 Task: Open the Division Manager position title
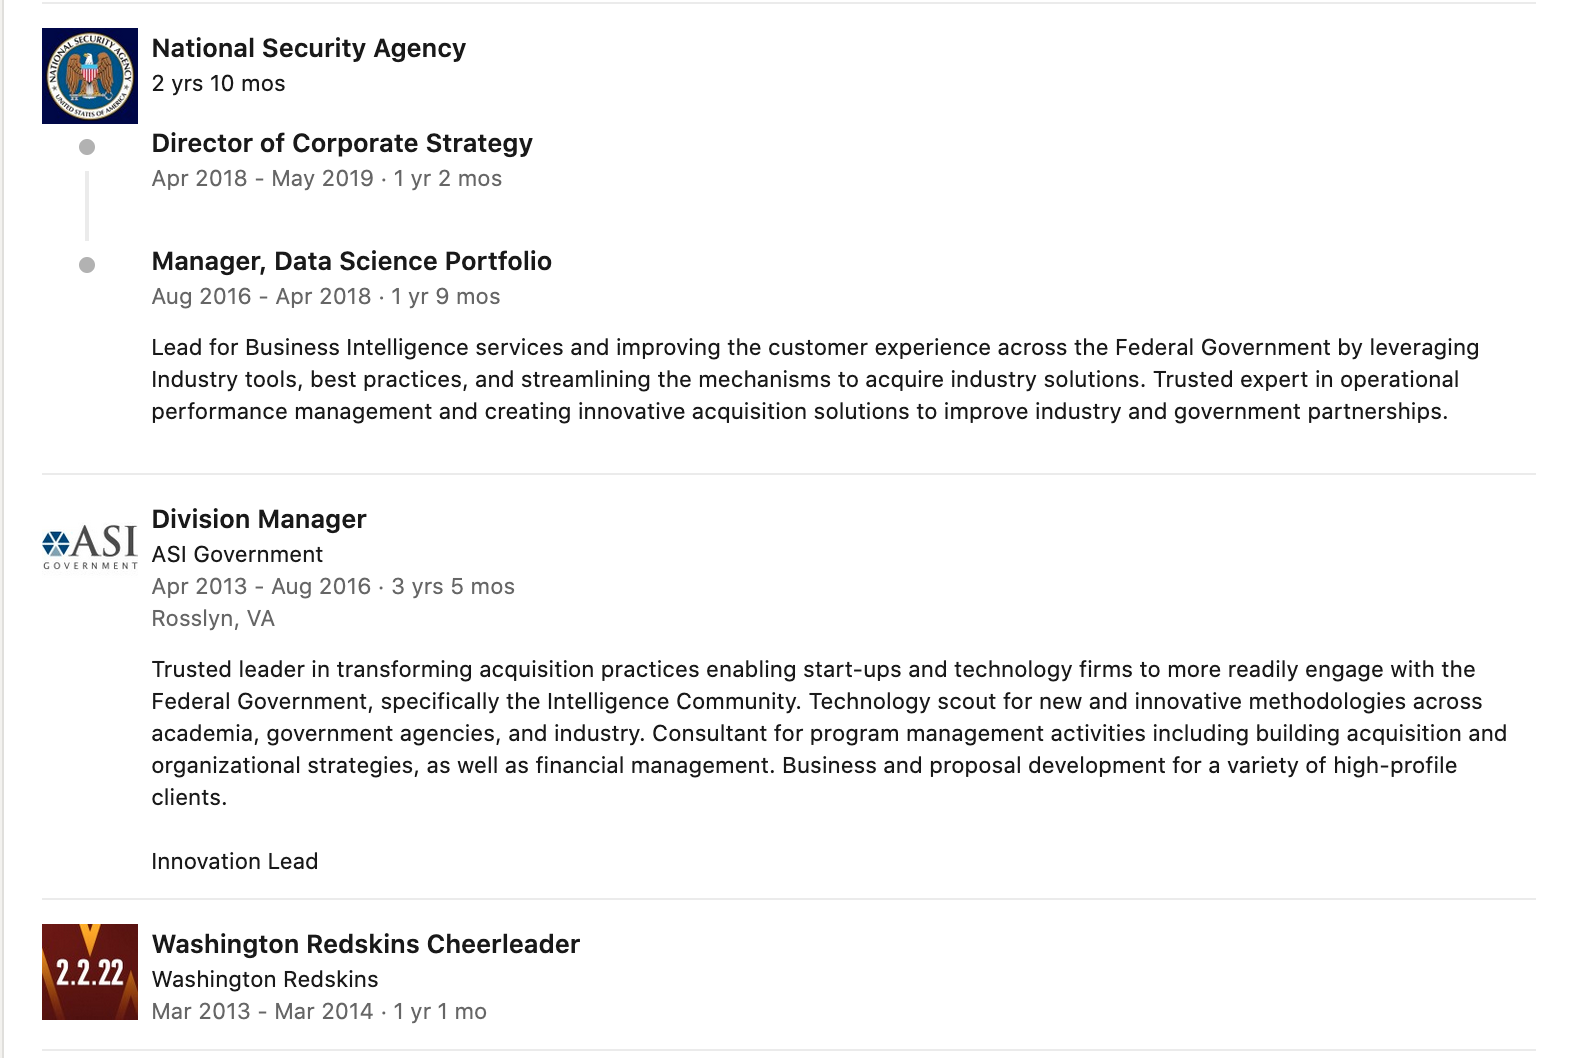[259, 519]
